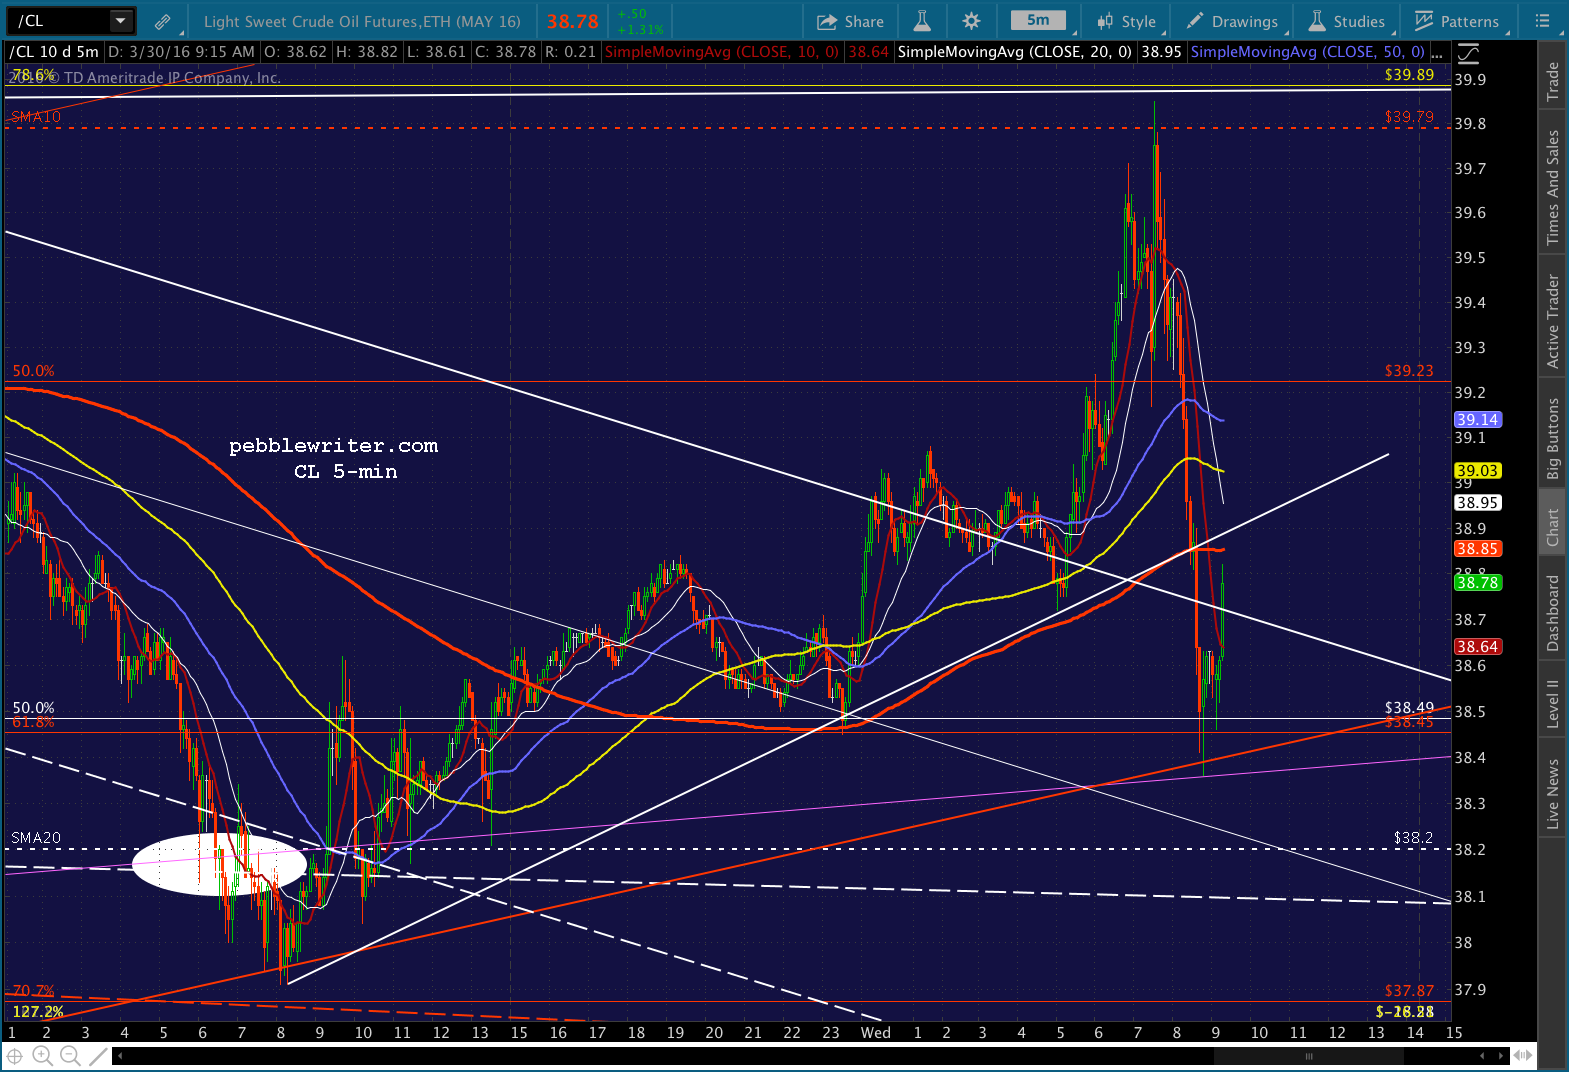Click the $38.2 dotted level label

(x=1413, y=838)
